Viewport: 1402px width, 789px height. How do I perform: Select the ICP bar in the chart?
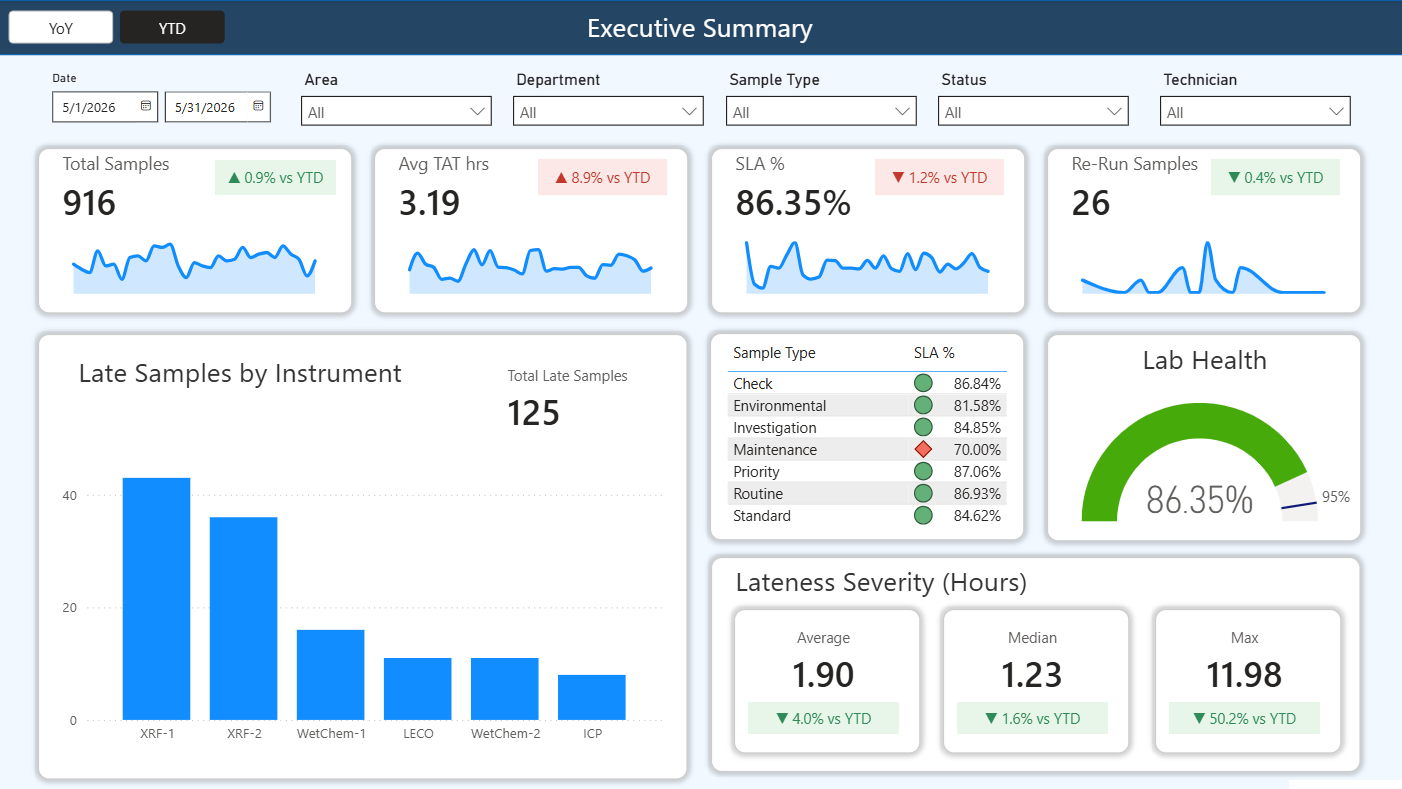click(592, 697)
